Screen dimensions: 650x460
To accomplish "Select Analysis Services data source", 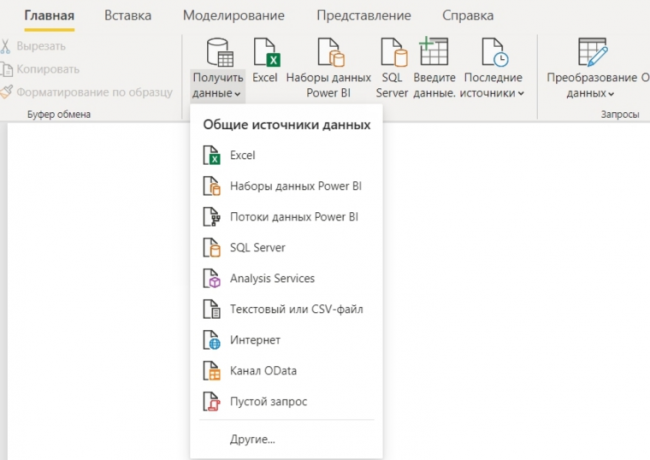I will (271, 278).
